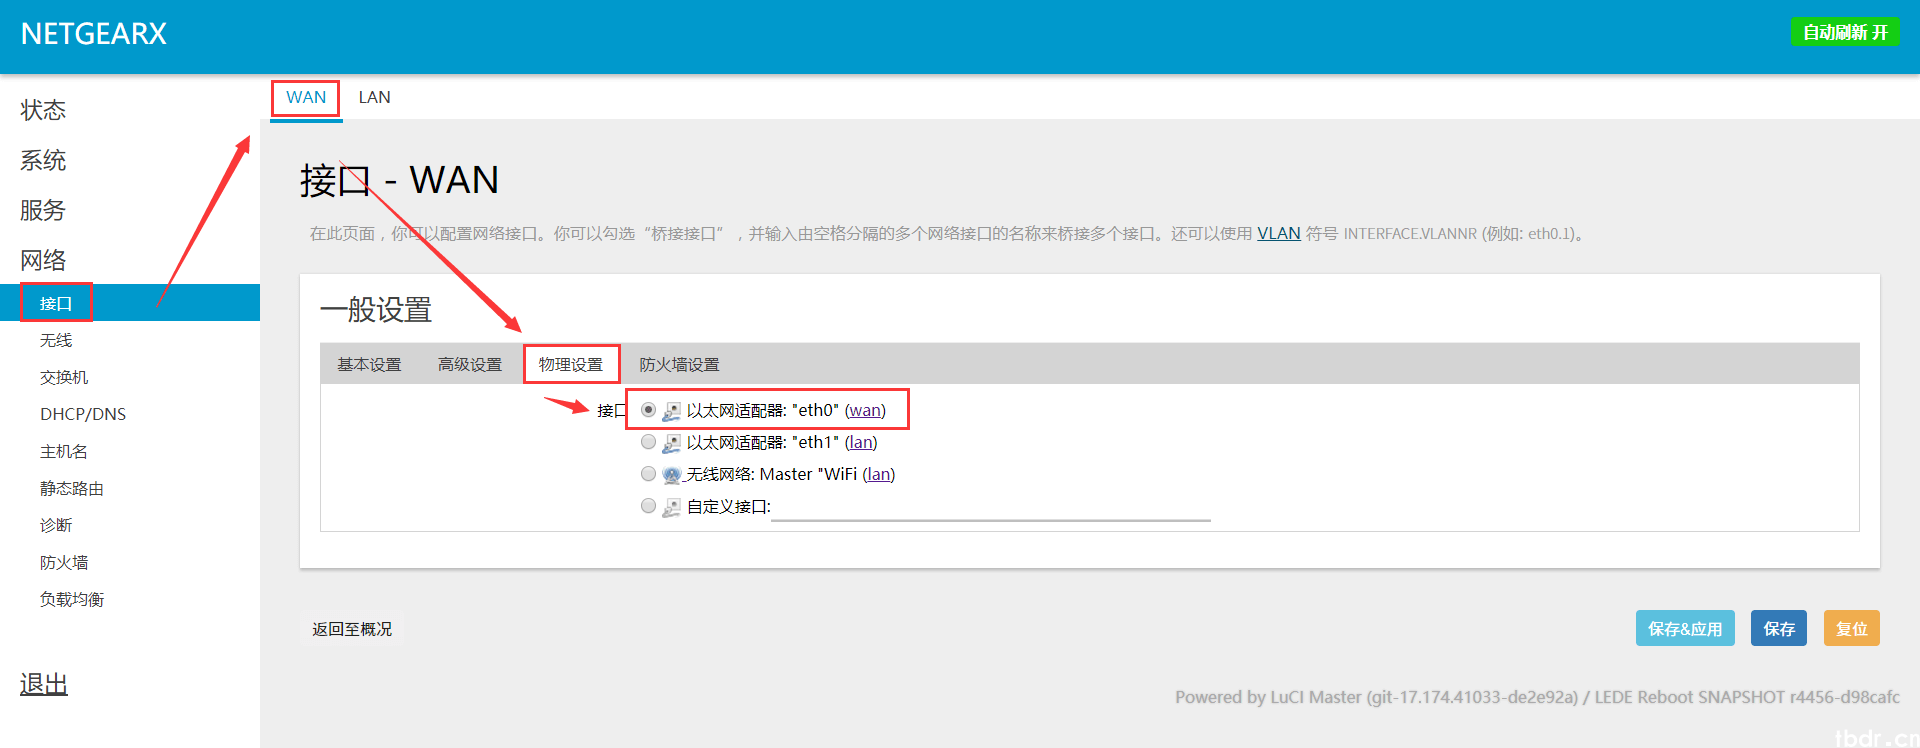Select the eth1 (lan) radio button
1920x748 pixels.
click(648, 442)
